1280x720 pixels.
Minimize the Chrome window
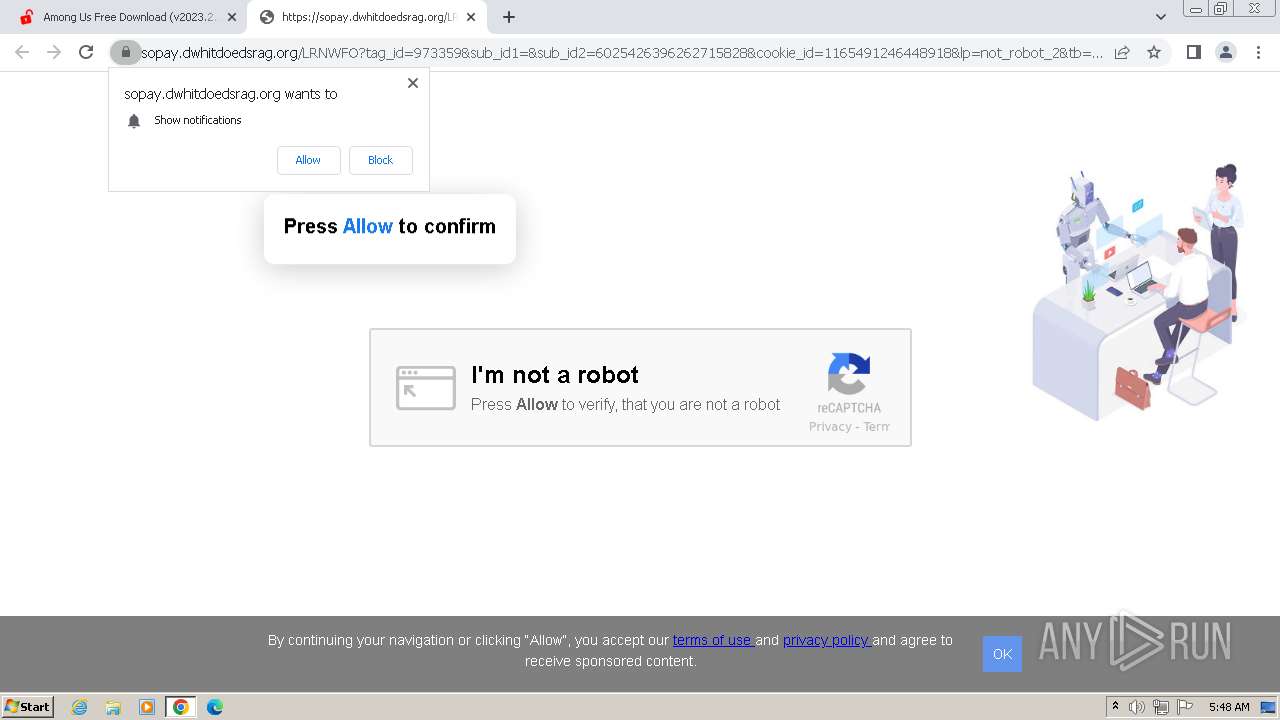[1195, 9]
